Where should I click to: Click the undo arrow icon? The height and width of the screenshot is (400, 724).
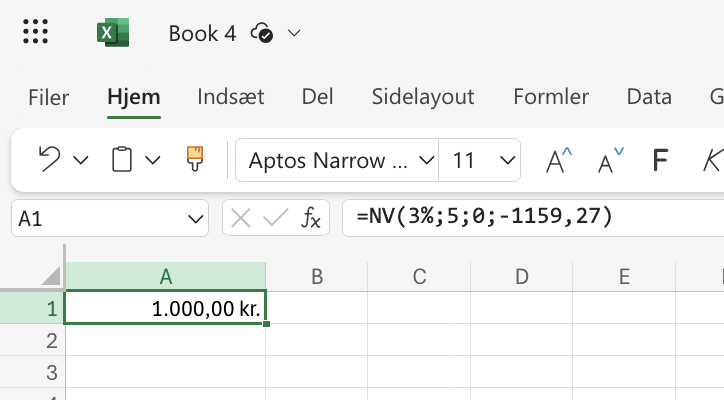coord(49,159)
